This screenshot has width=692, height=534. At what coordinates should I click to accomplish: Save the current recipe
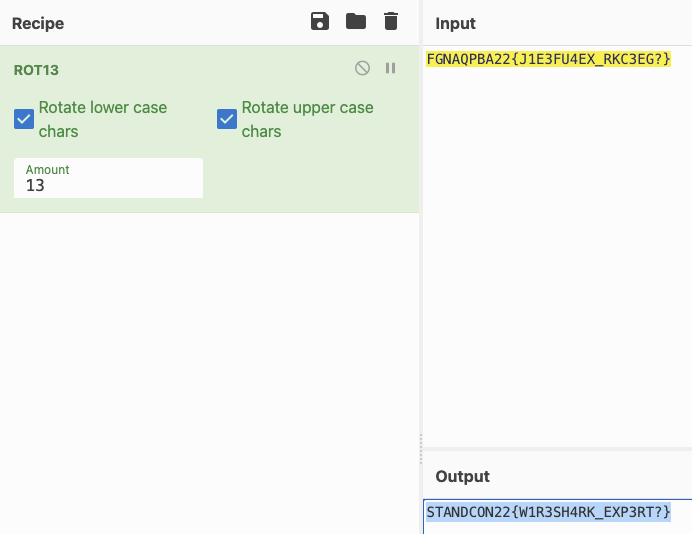(320, 21)
